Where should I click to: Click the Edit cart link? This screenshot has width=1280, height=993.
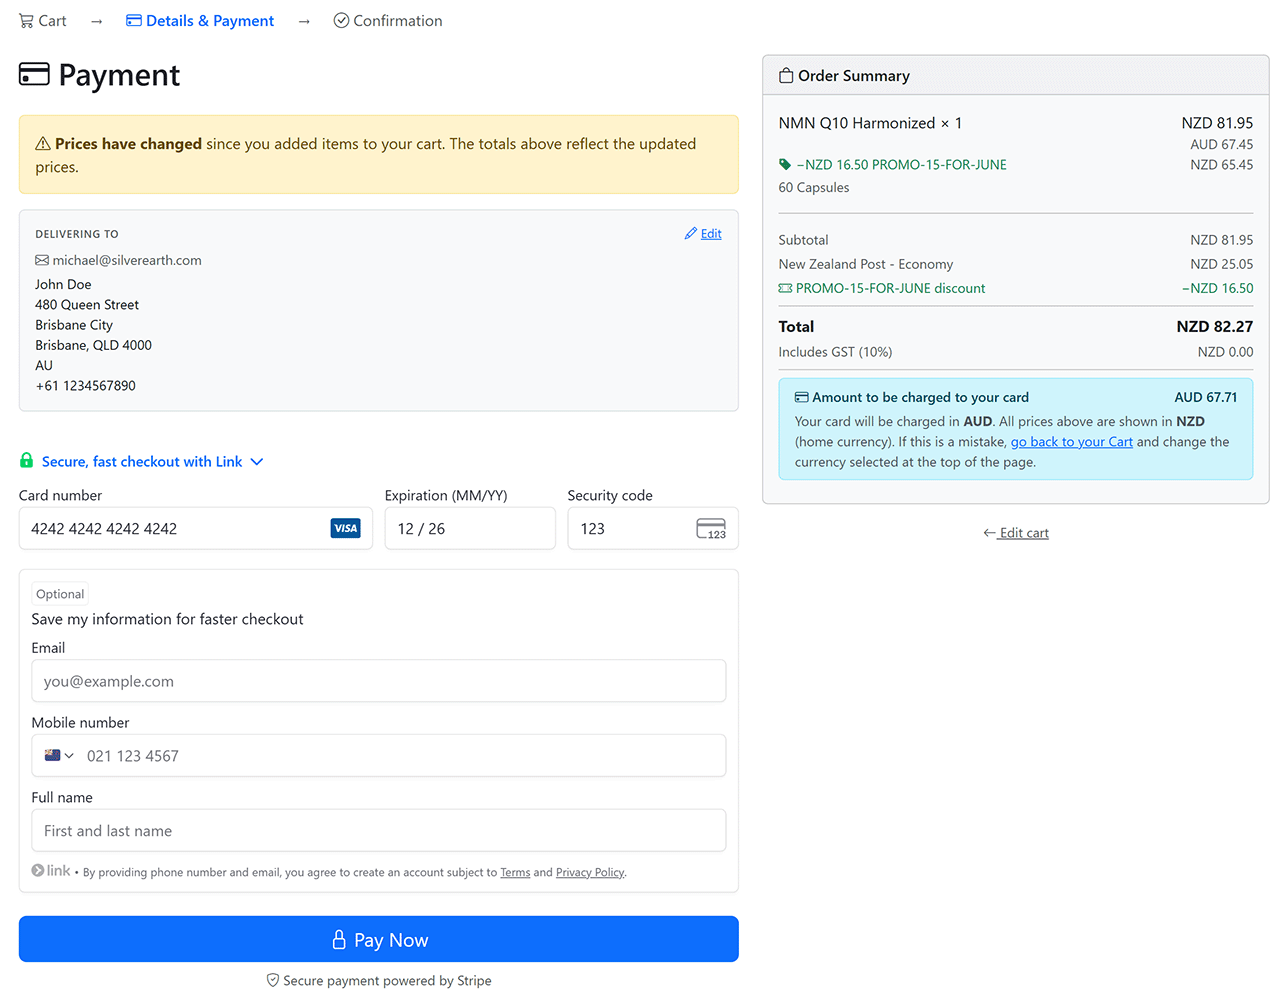pos(1016,533)
